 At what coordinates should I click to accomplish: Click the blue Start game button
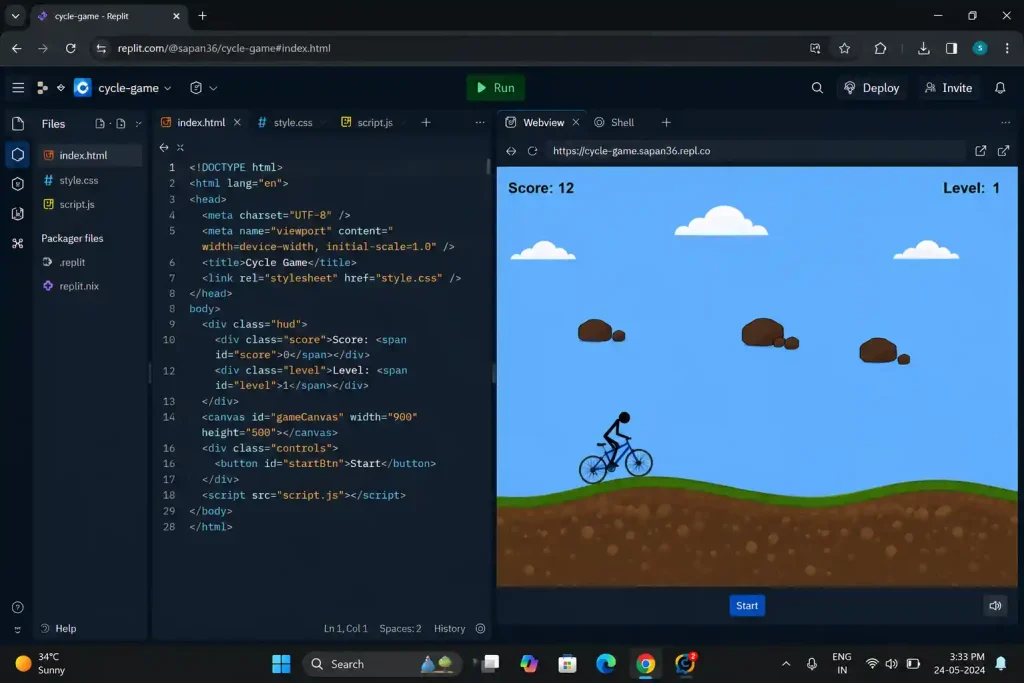[x=747, y=605]
